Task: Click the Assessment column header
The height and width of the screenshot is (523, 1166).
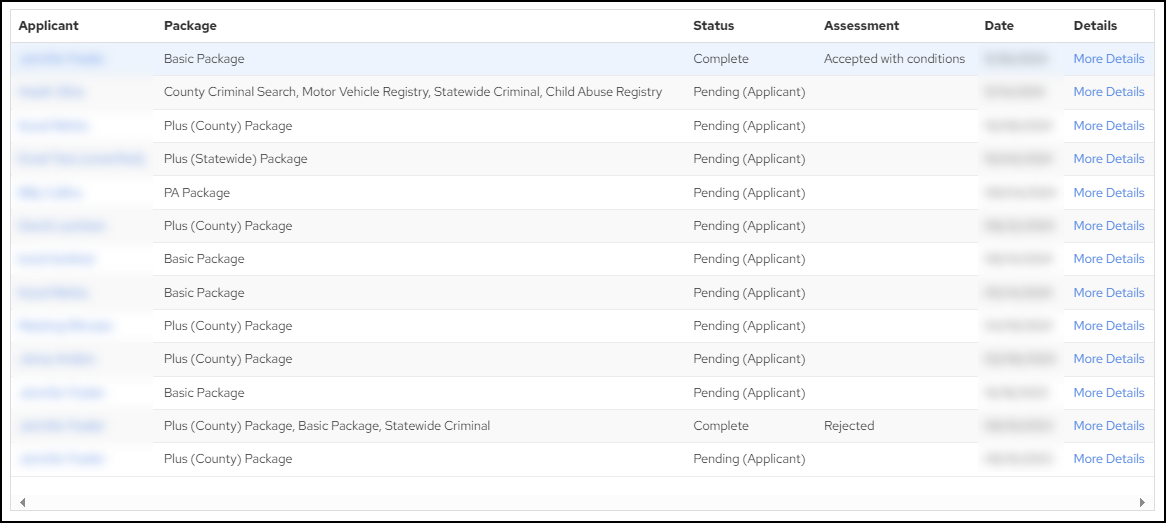Action: pyautogui.click(x=861, y=26)
